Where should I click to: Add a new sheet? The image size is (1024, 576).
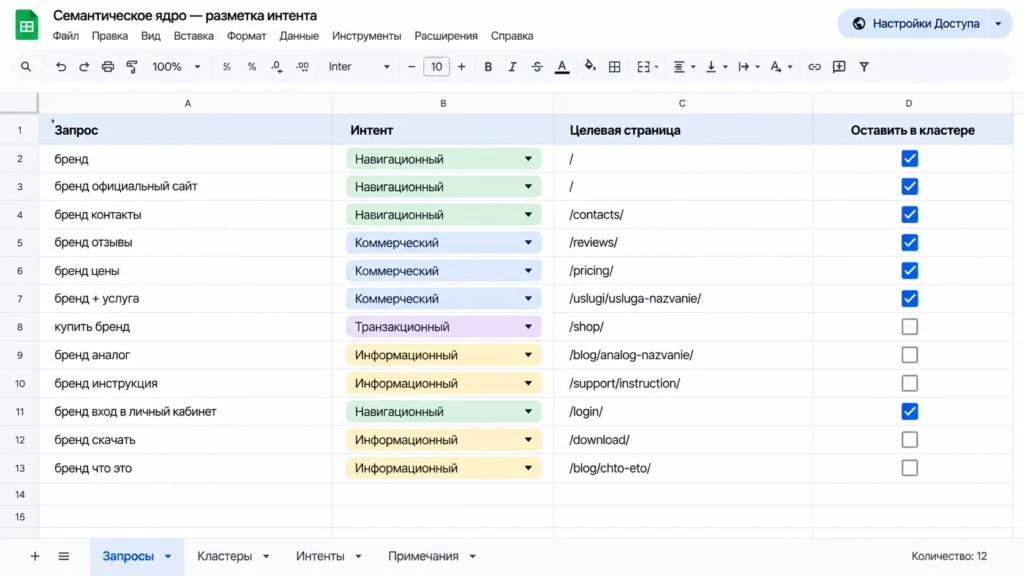click(35, 556)
